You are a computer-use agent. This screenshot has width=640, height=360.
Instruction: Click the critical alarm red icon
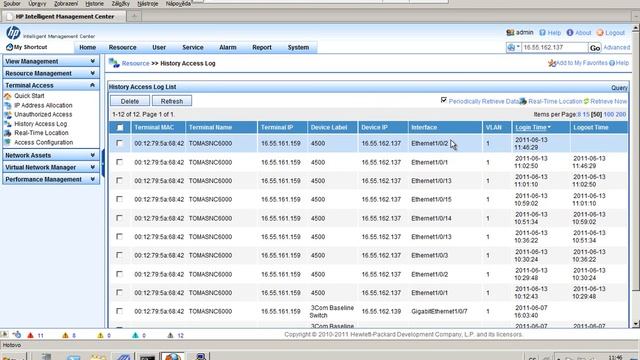point(30,335)
